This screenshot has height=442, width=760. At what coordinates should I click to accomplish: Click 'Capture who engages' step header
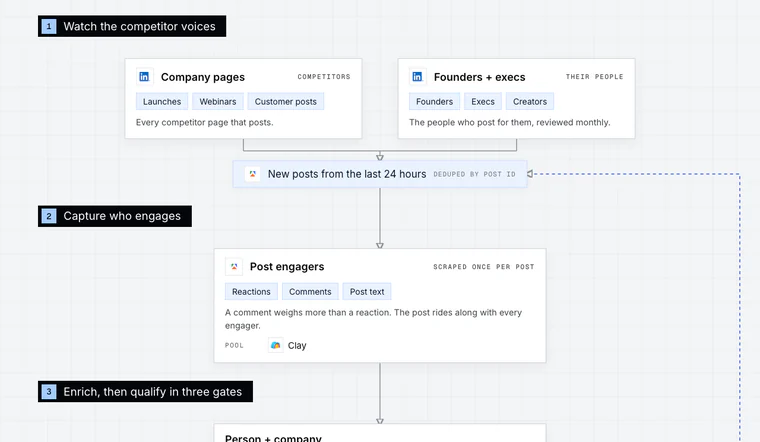tap(115, 216)
